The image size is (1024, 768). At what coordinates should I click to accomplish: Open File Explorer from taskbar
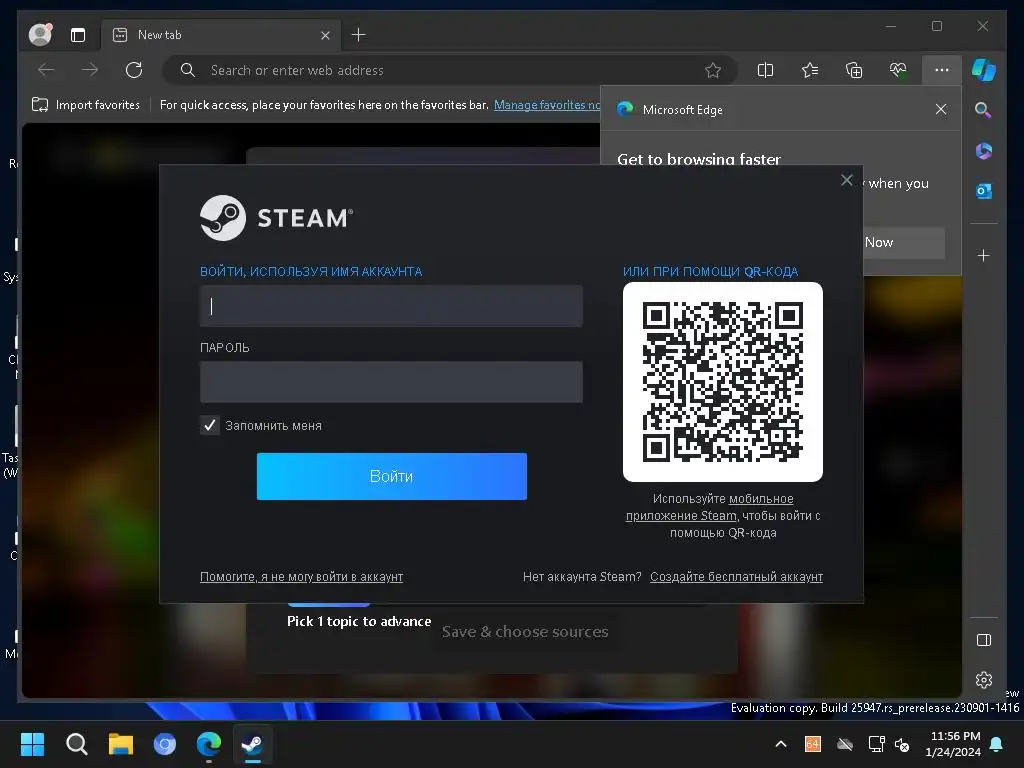click(x=120, y=744)
